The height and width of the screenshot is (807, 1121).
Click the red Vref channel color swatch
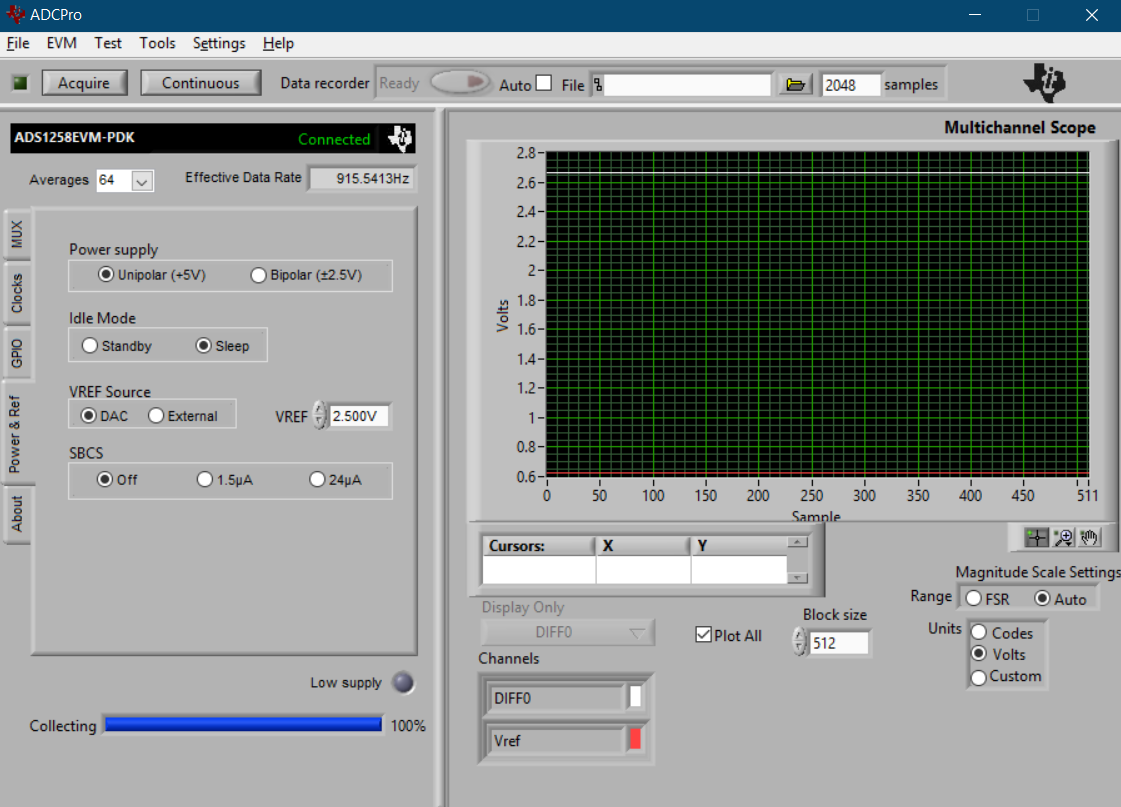[635, 741]
